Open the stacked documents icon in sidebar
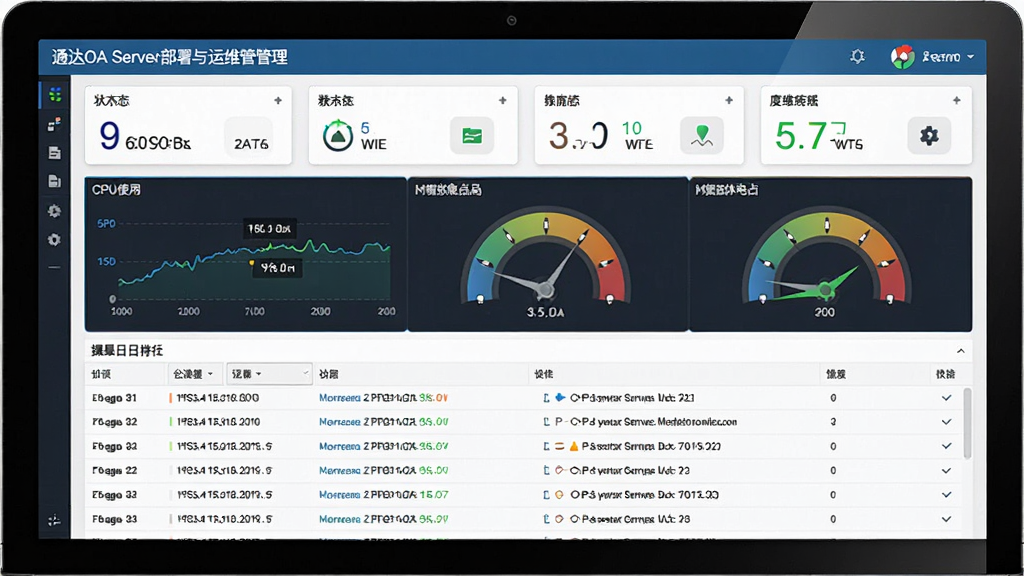The width and height of the screenshot is (1024, 576). click(54, 181)
